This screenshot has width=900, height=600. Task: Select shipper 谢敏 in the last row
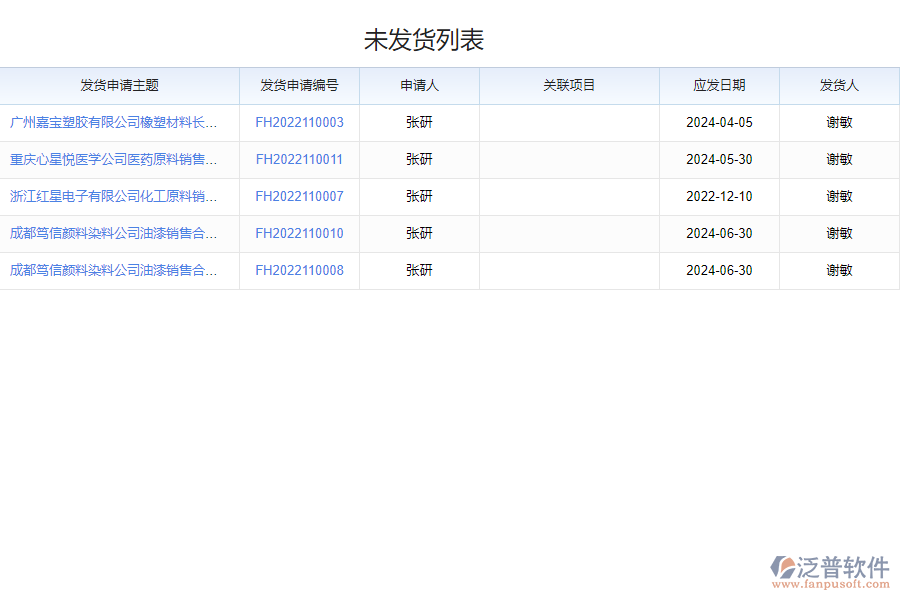[x=839, y=270]
